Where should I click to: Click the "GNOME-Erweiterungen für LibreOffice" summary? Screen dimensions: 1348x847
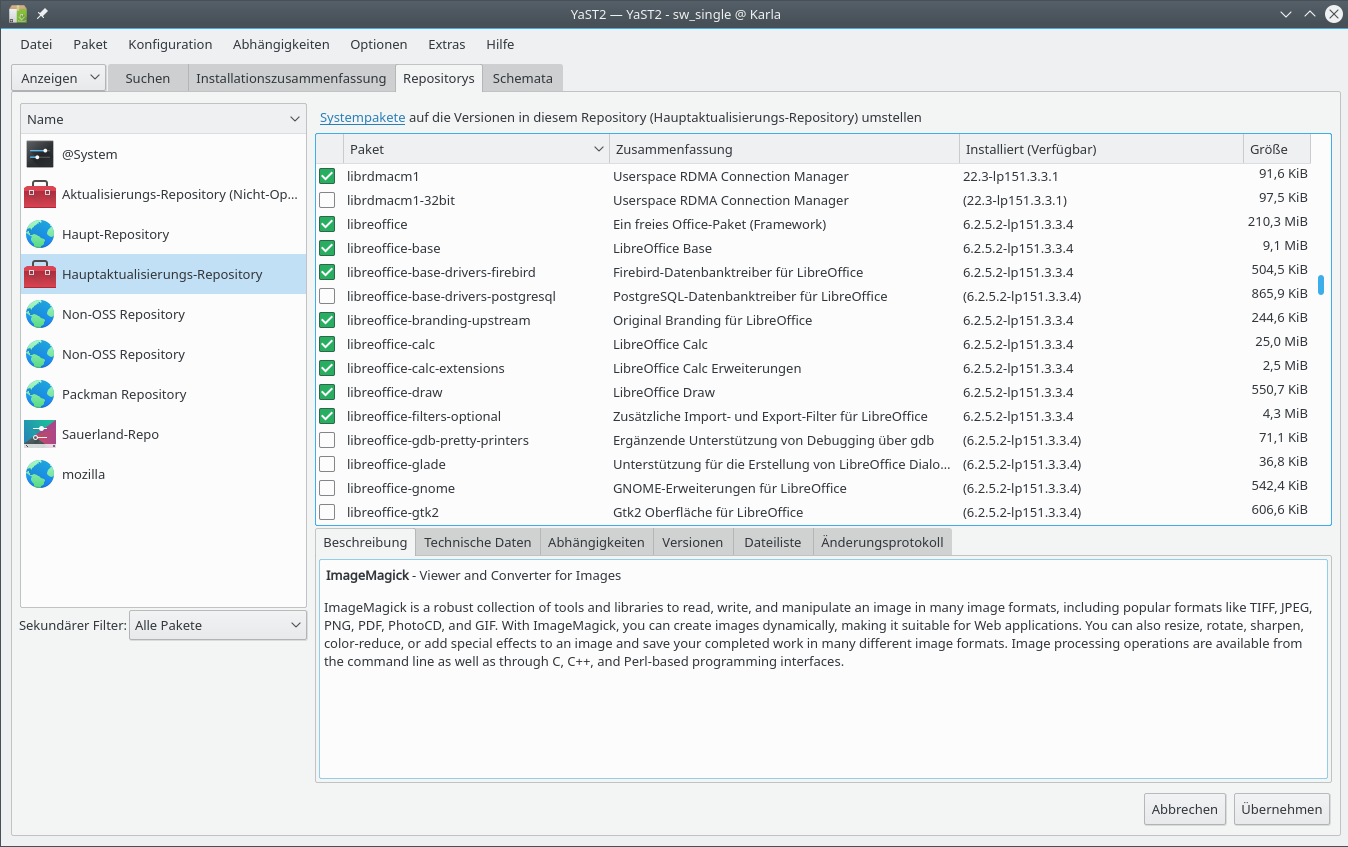[730, 488]
